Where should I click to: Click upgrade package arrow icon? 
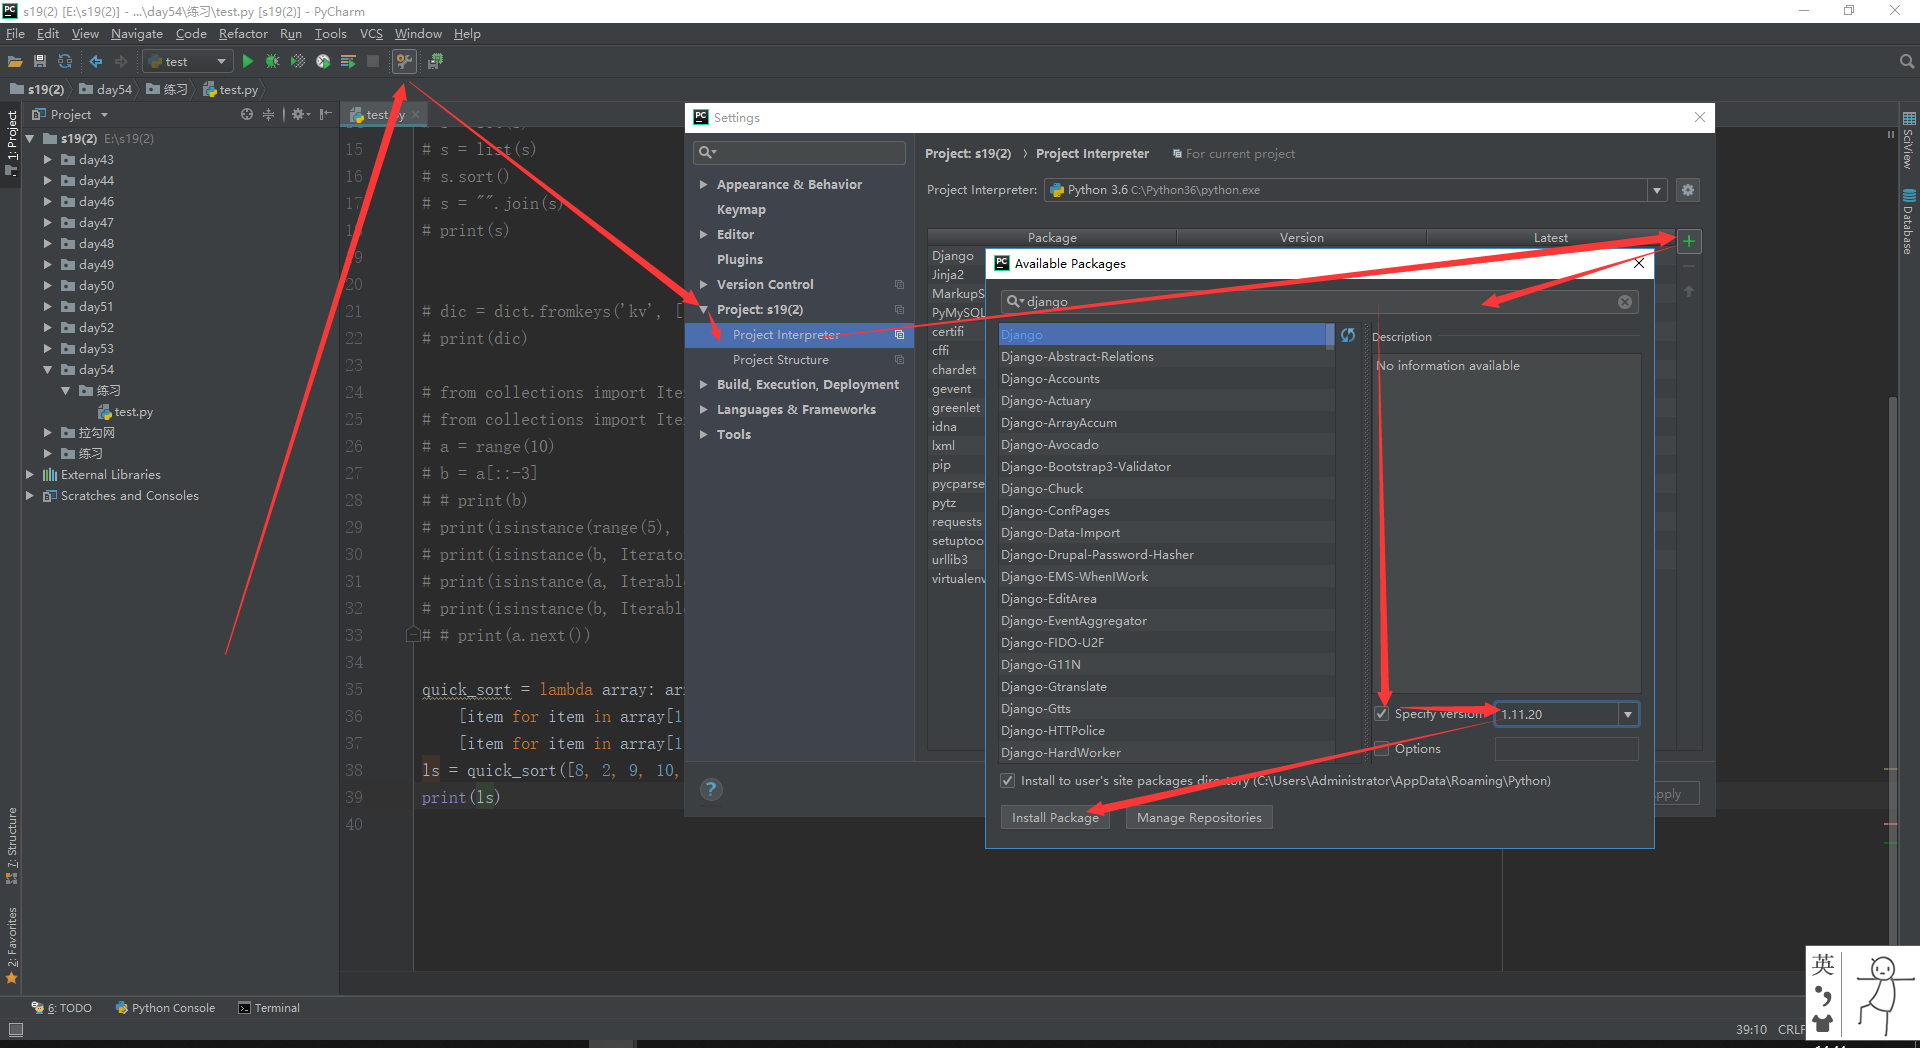pyautogui.click(x=1689, y=292)
